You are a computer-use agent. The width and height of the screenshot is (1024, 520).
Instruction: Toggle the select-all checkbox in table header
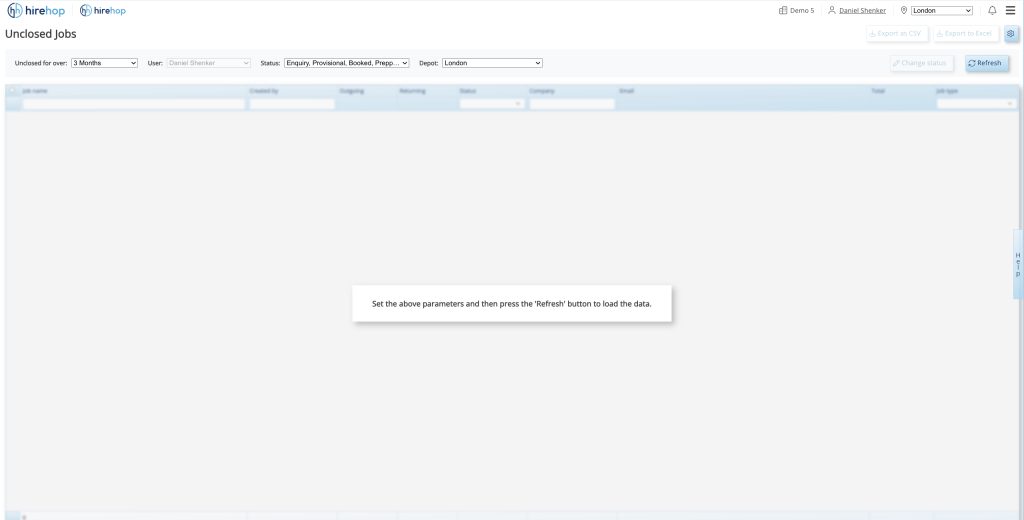(12, 91)
